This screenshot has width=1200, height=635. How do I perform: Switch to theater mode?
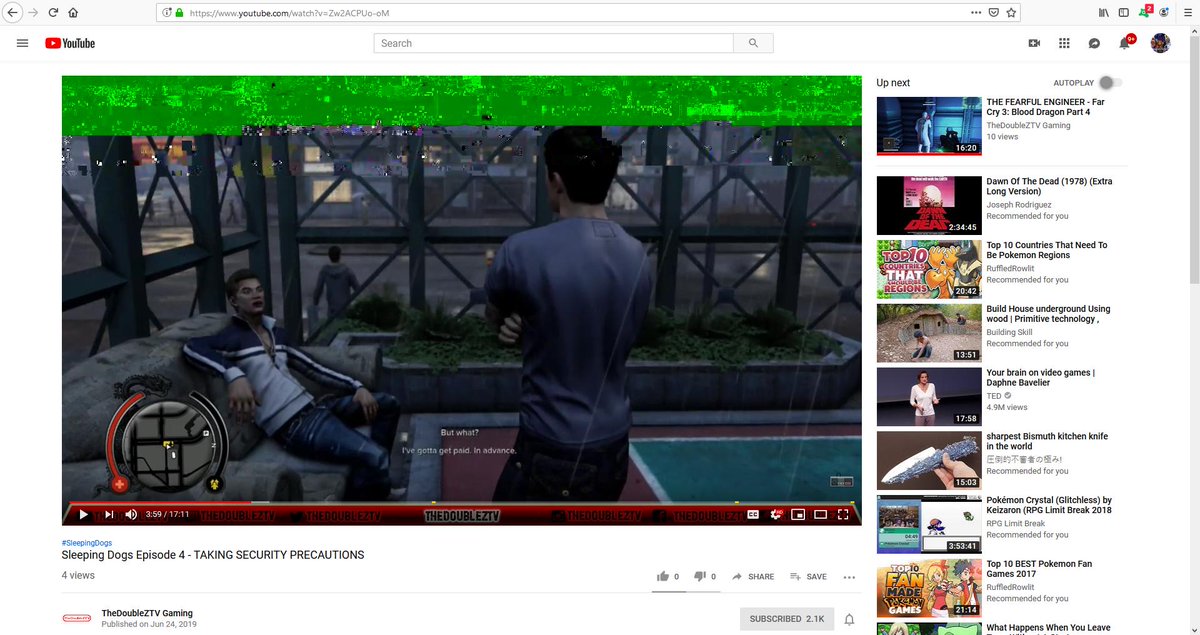coord(820,515)
